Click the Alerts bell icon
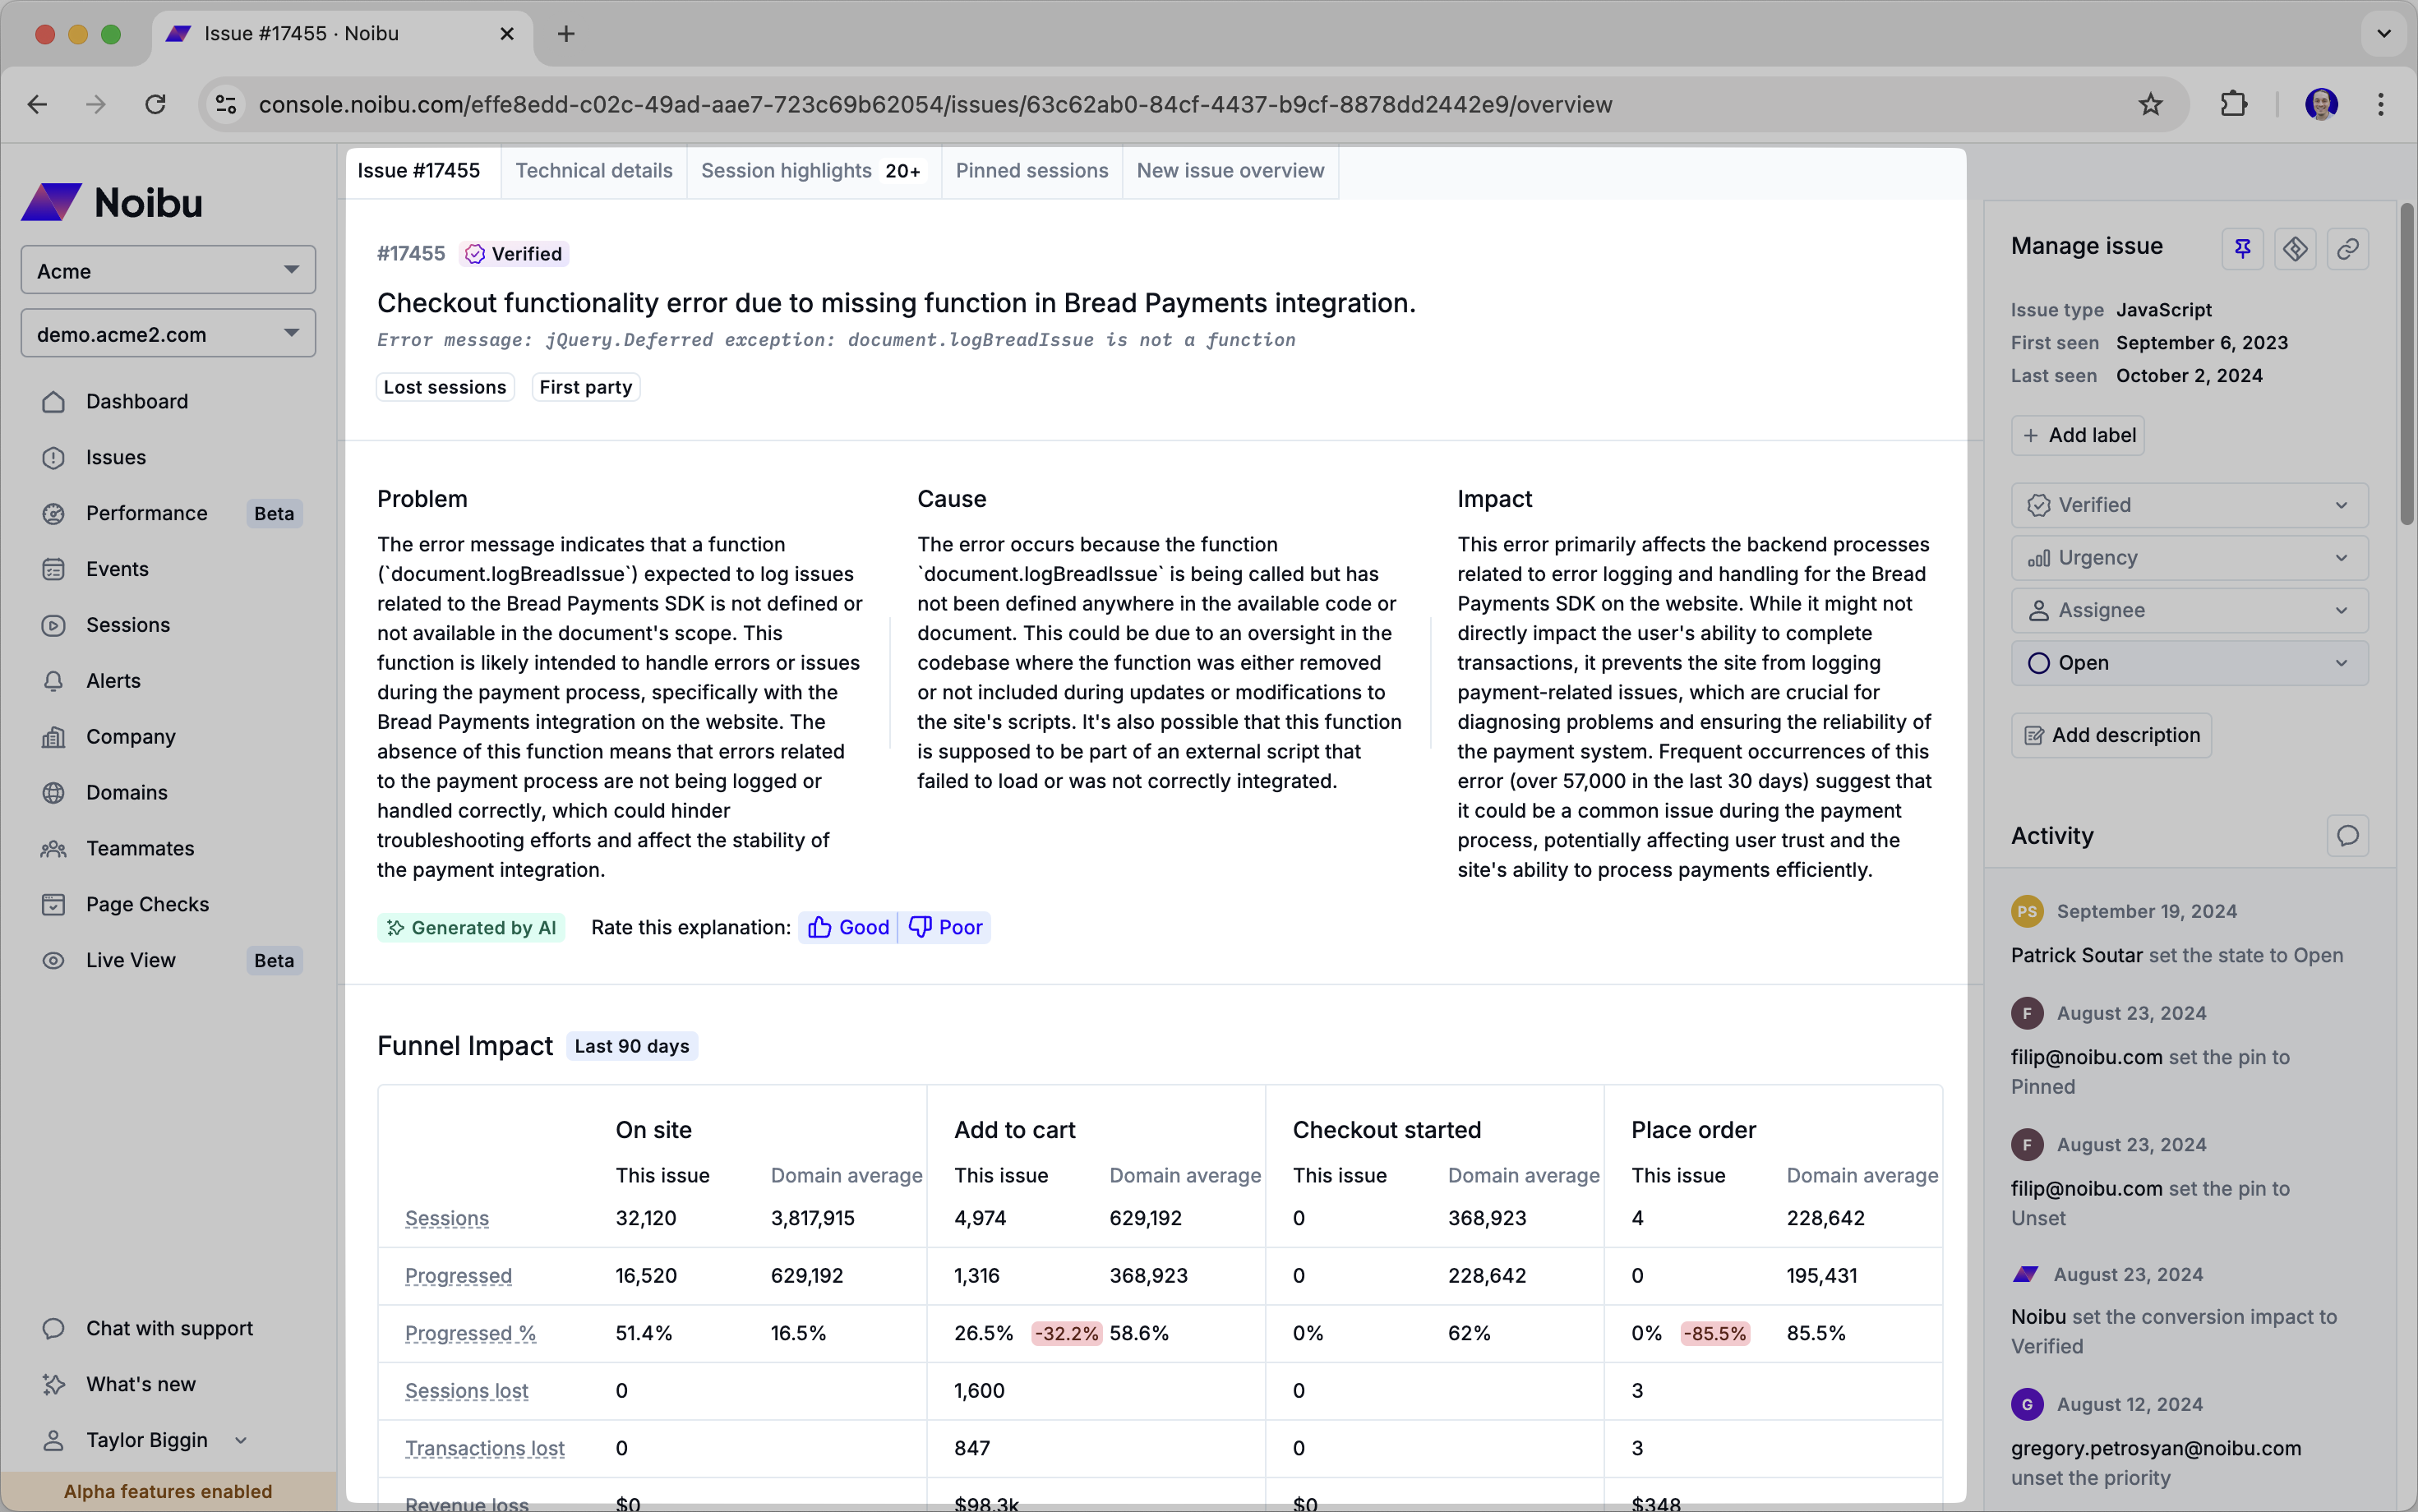Image resolution: width=2418 pixels, height=1512 pixels. (x=54, y=681)
